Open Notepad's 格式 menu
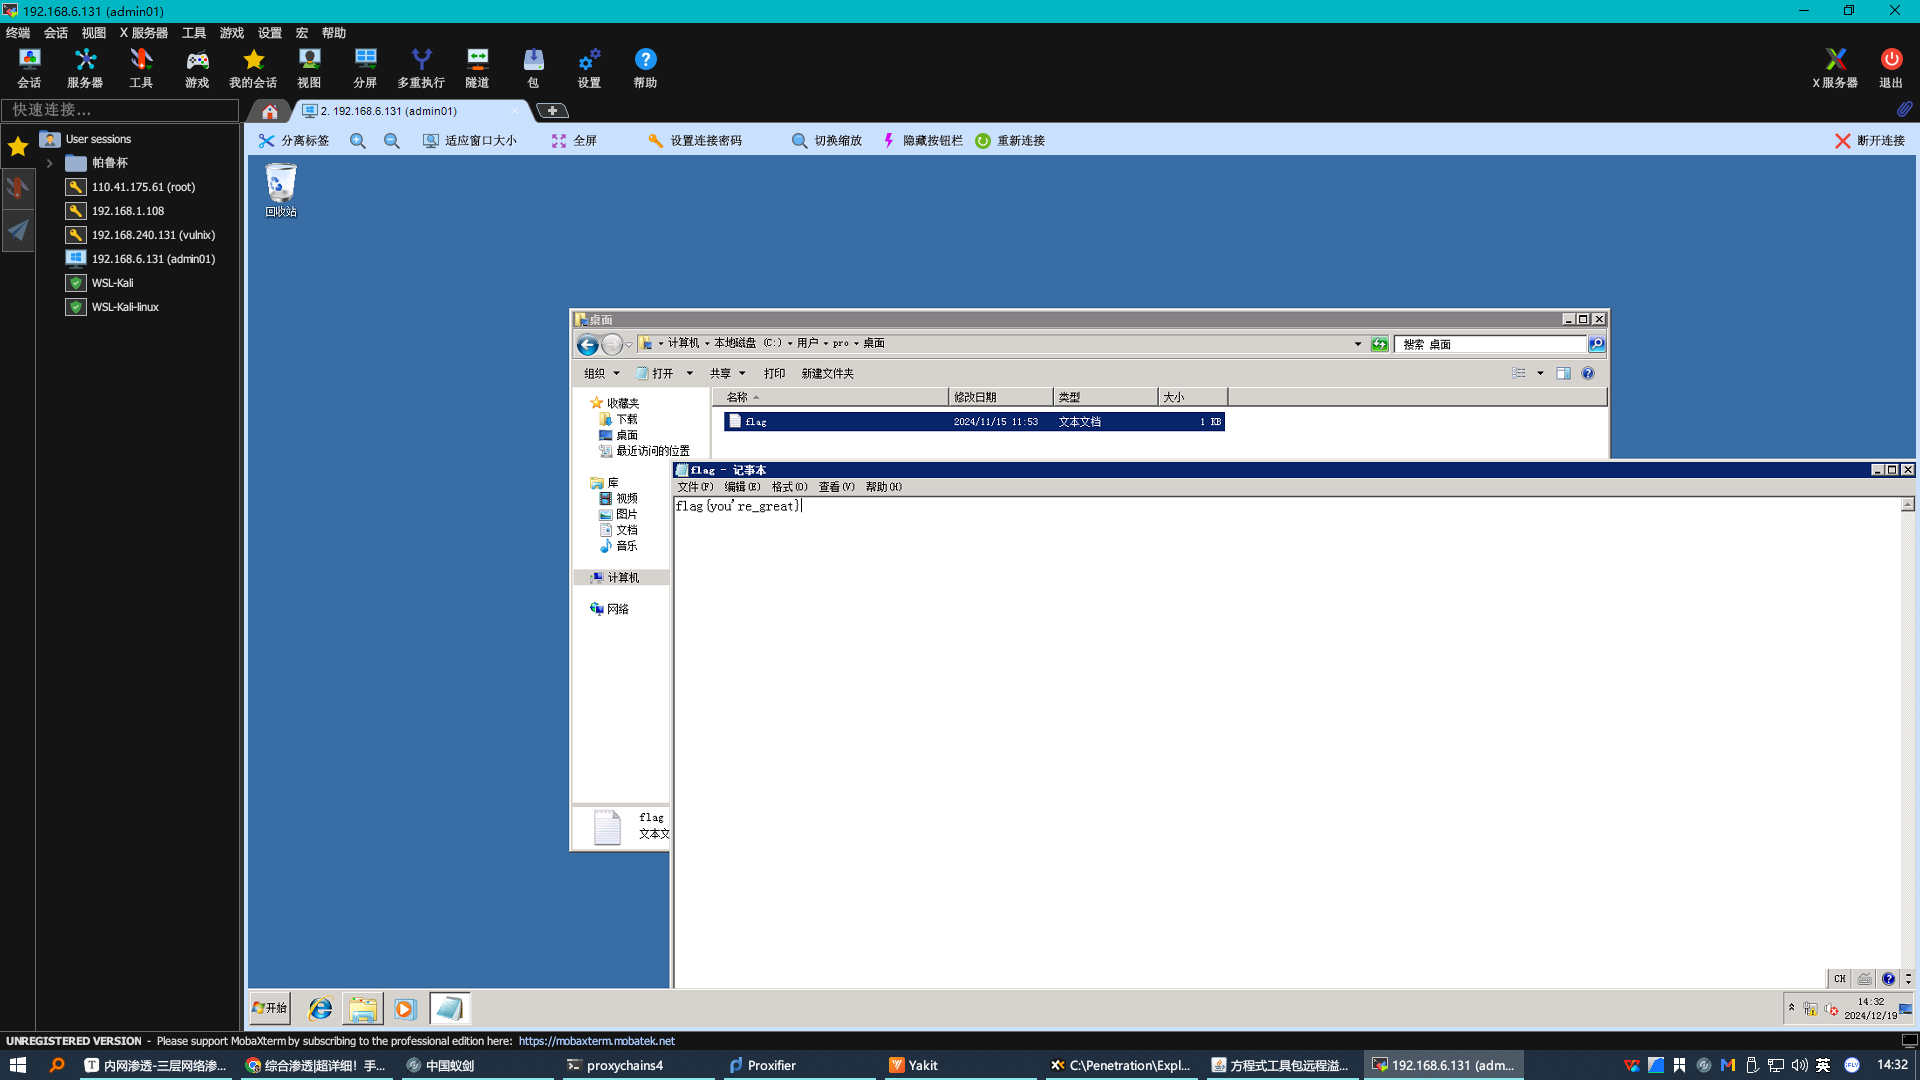1920x1080 pixels. click(x=789, y=487)
